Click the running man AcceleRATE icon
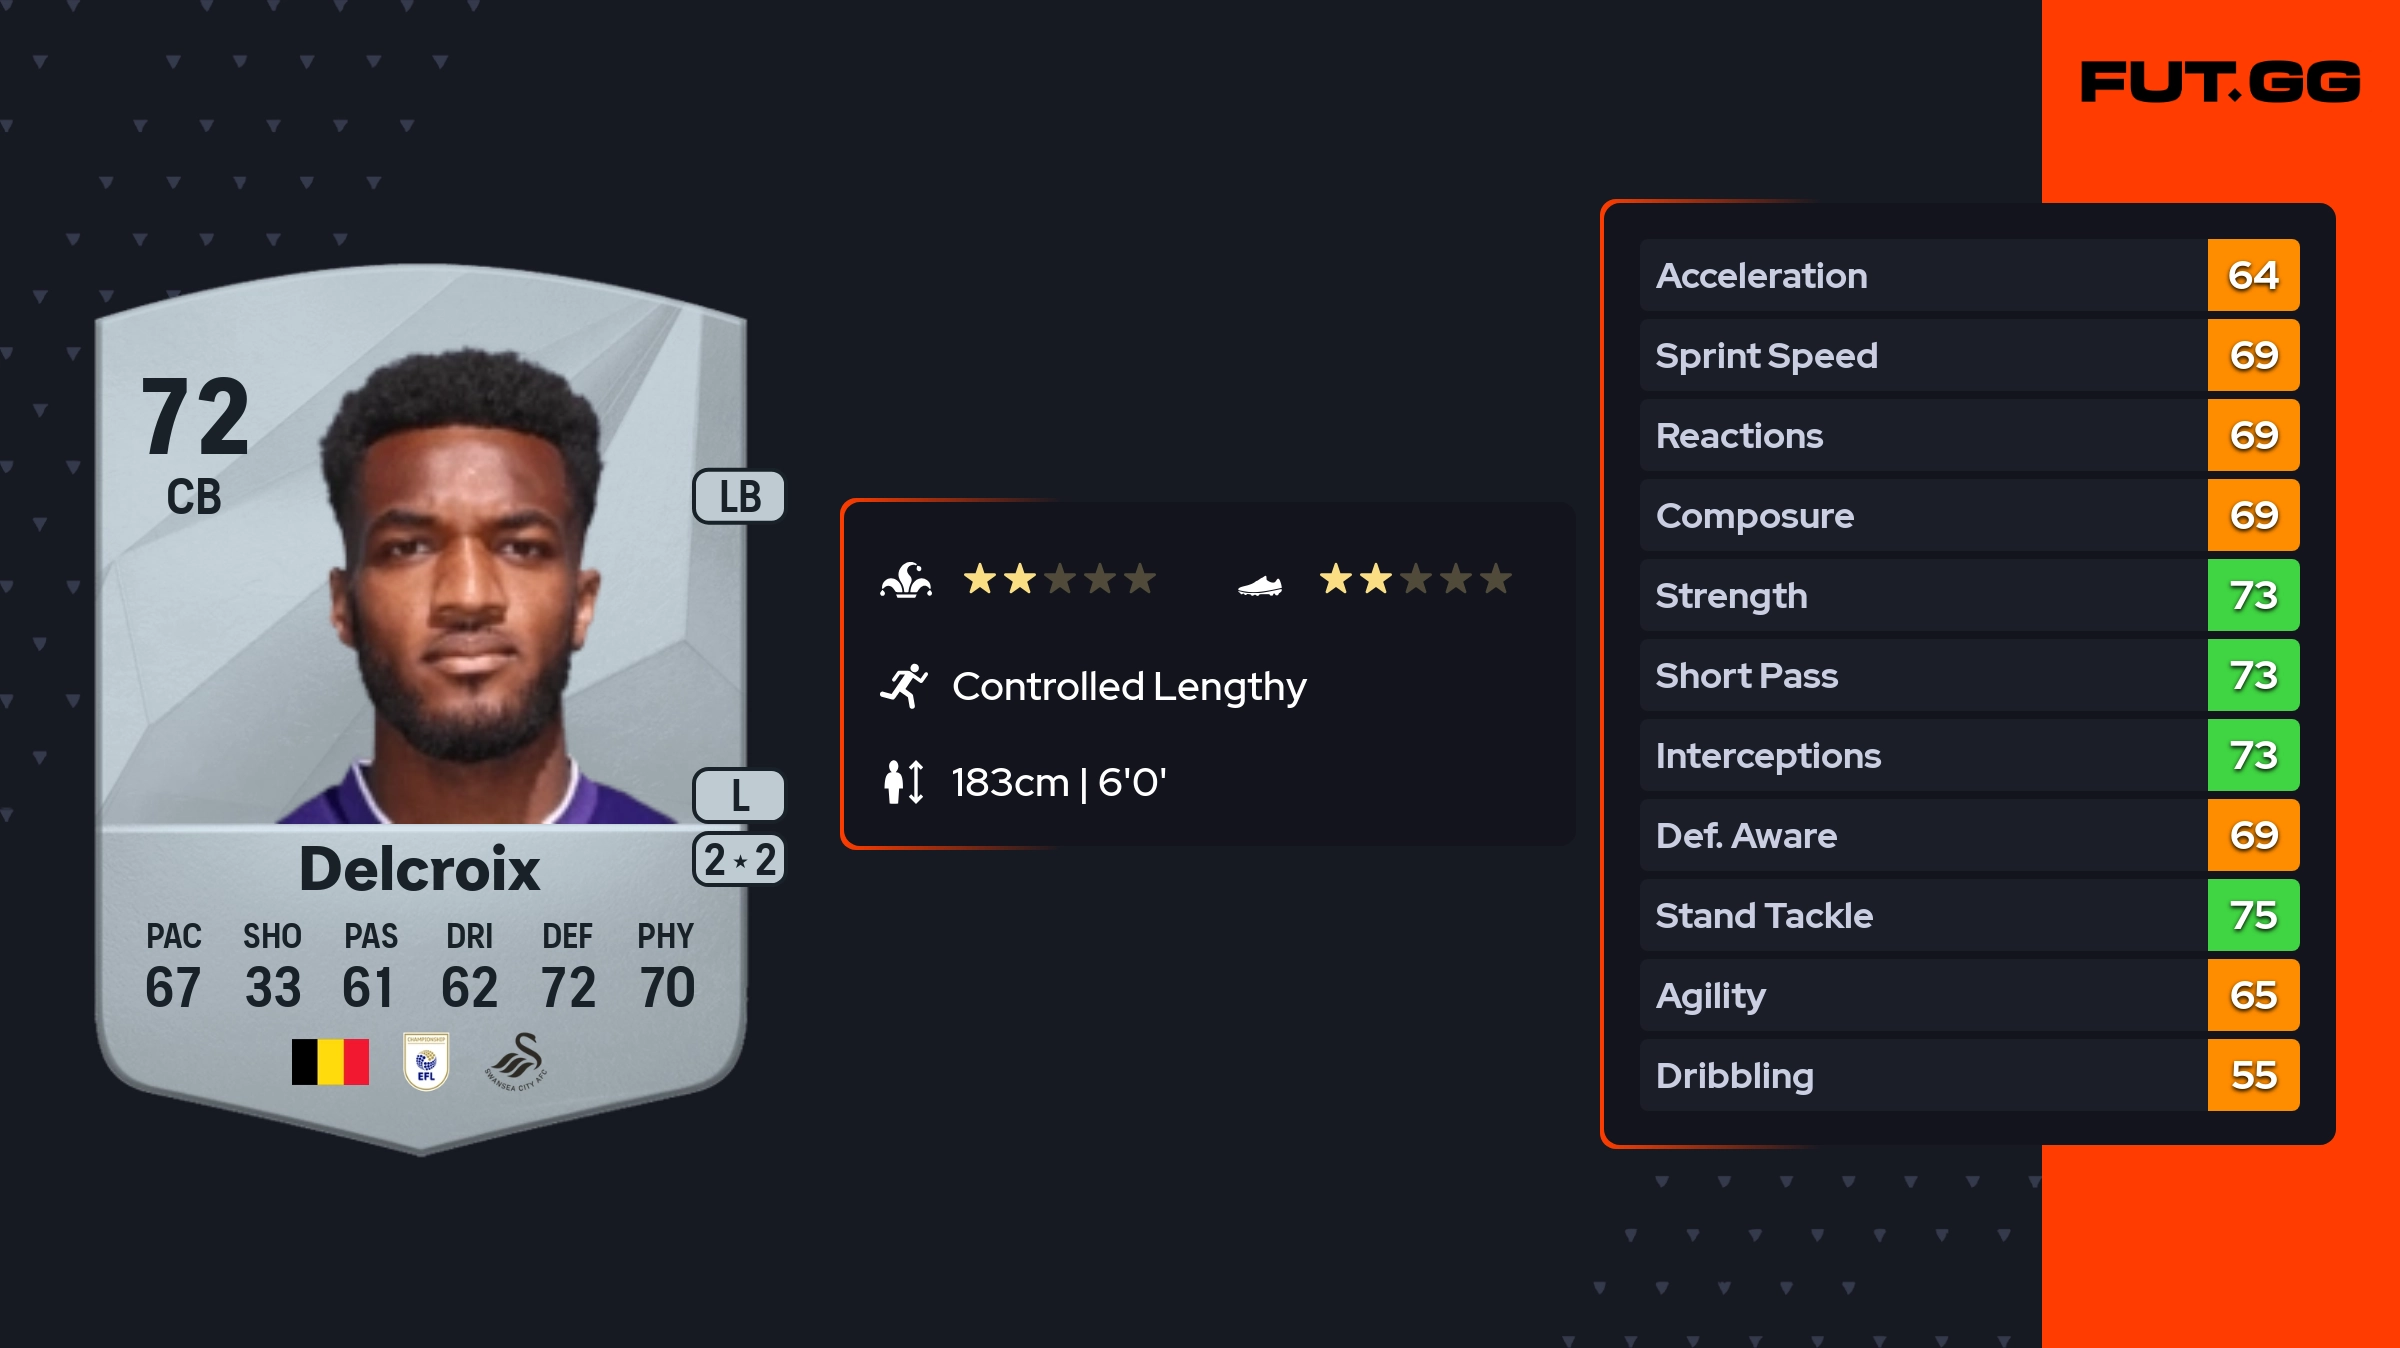 (904, 686)
